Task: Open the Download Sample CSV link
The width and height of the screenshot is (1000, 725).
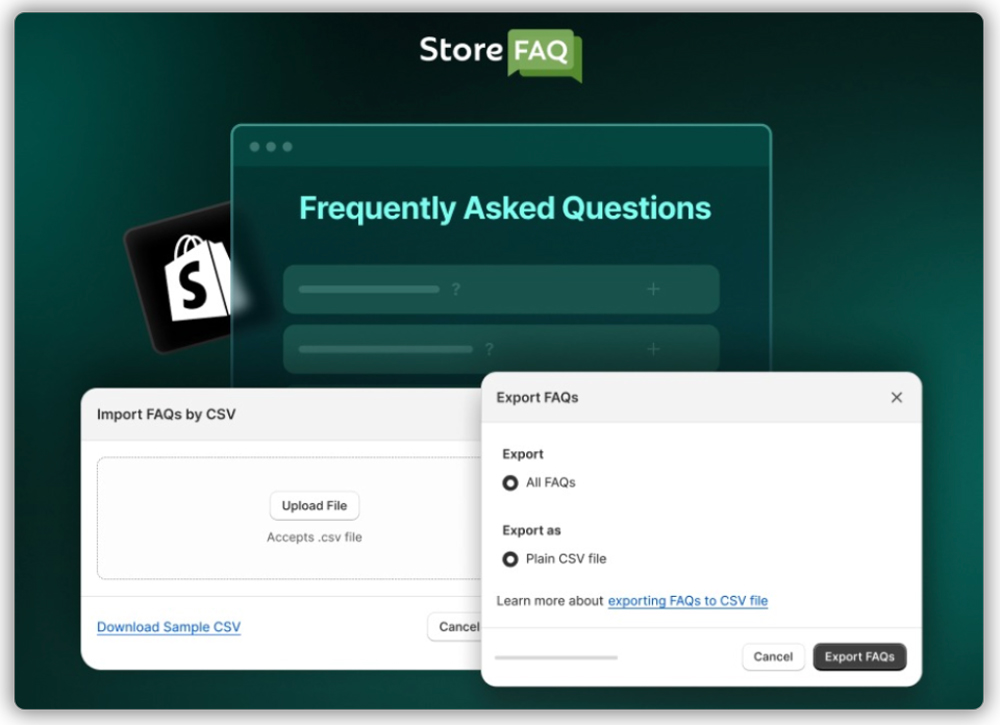Action: coord(169,627)
